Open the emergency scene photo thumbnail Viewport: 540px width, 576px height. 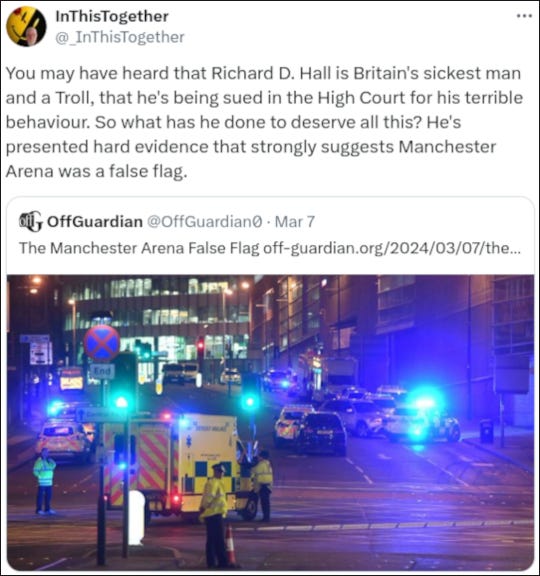(270, 422)
